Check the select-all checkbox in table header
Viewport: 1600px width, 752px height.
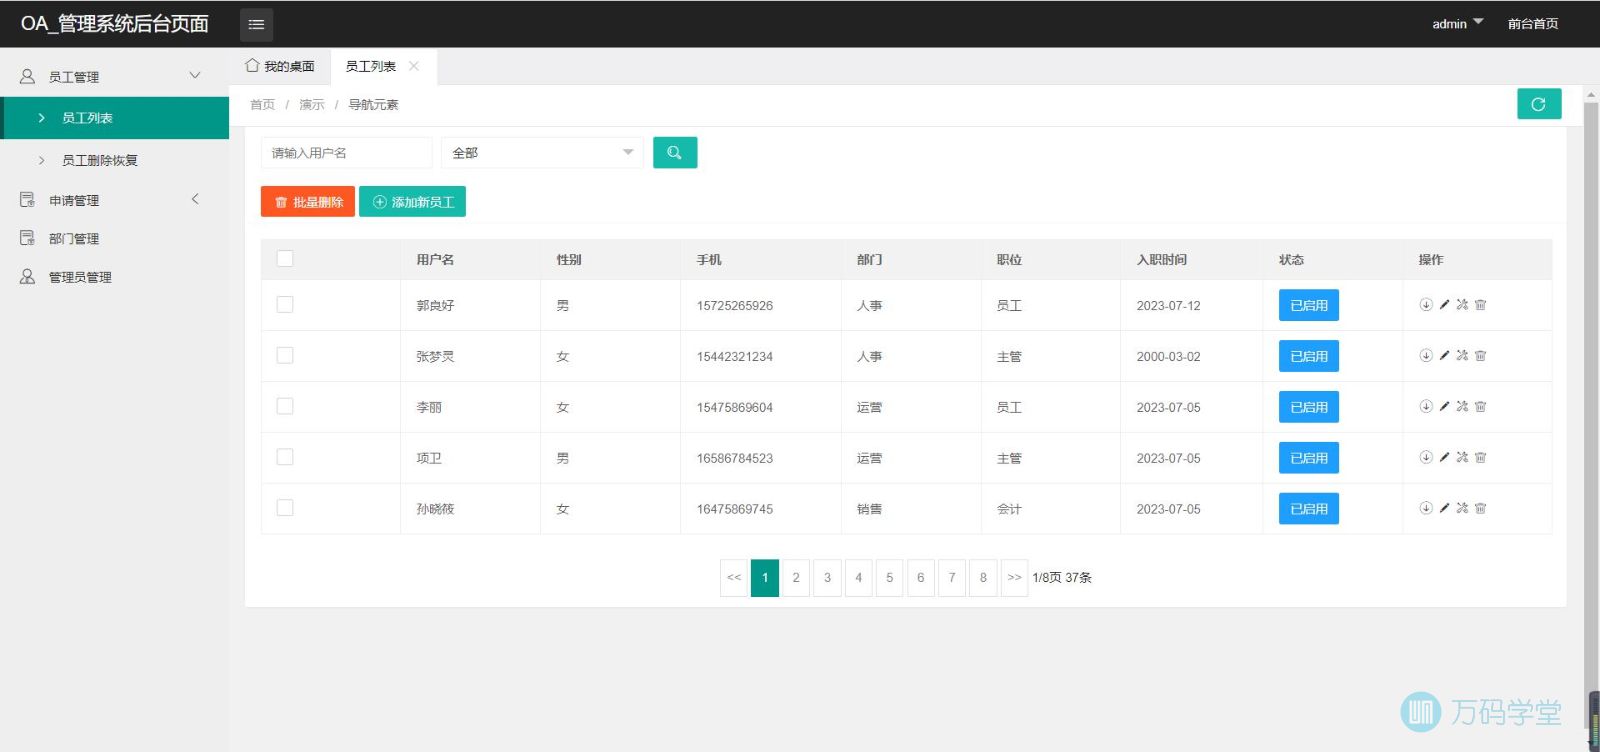[x=285, y=259]
